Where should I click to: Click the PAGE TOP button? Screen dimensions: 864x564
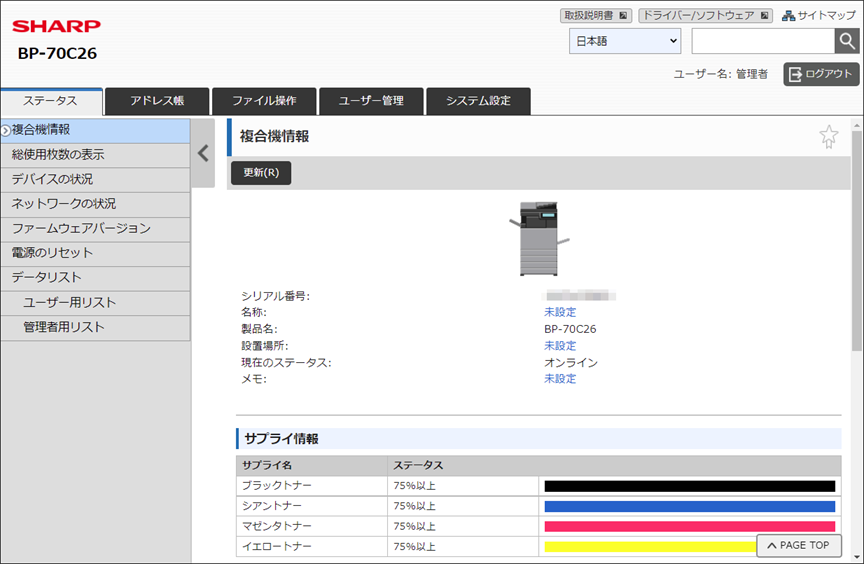tap(799, 545)
